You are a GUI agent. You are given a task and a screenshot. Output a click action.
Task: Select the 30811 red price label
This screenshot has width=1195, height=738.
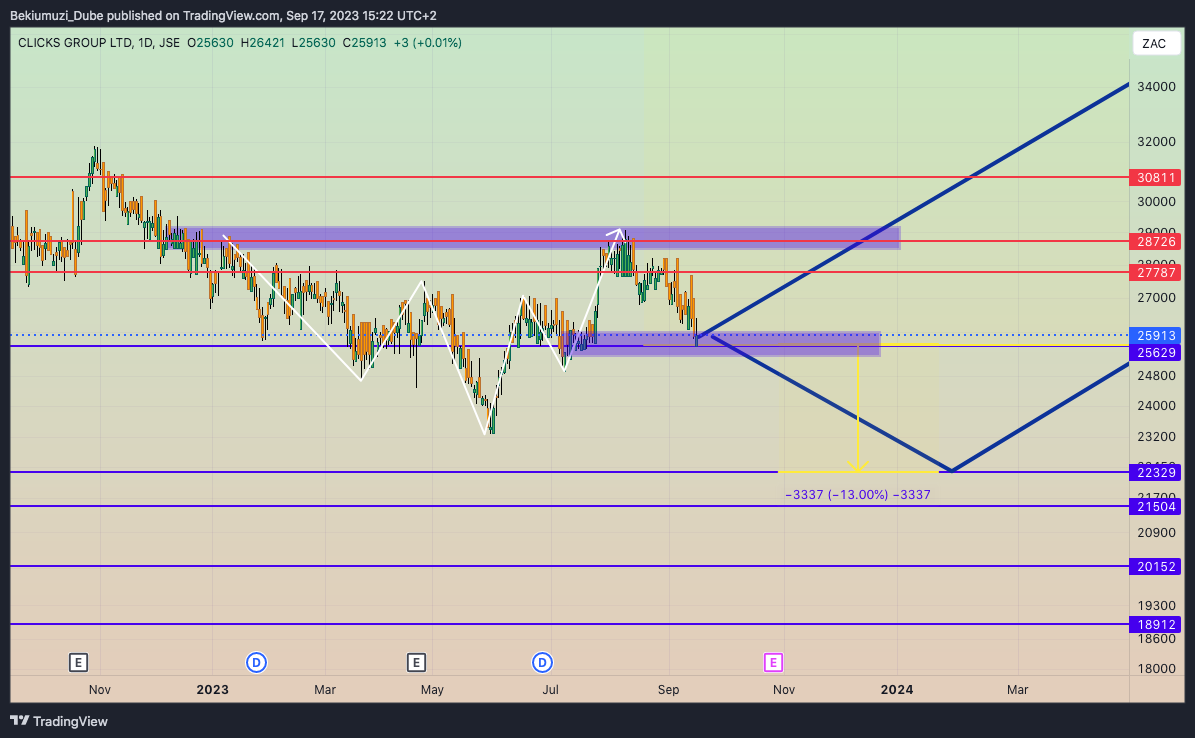1155,178
